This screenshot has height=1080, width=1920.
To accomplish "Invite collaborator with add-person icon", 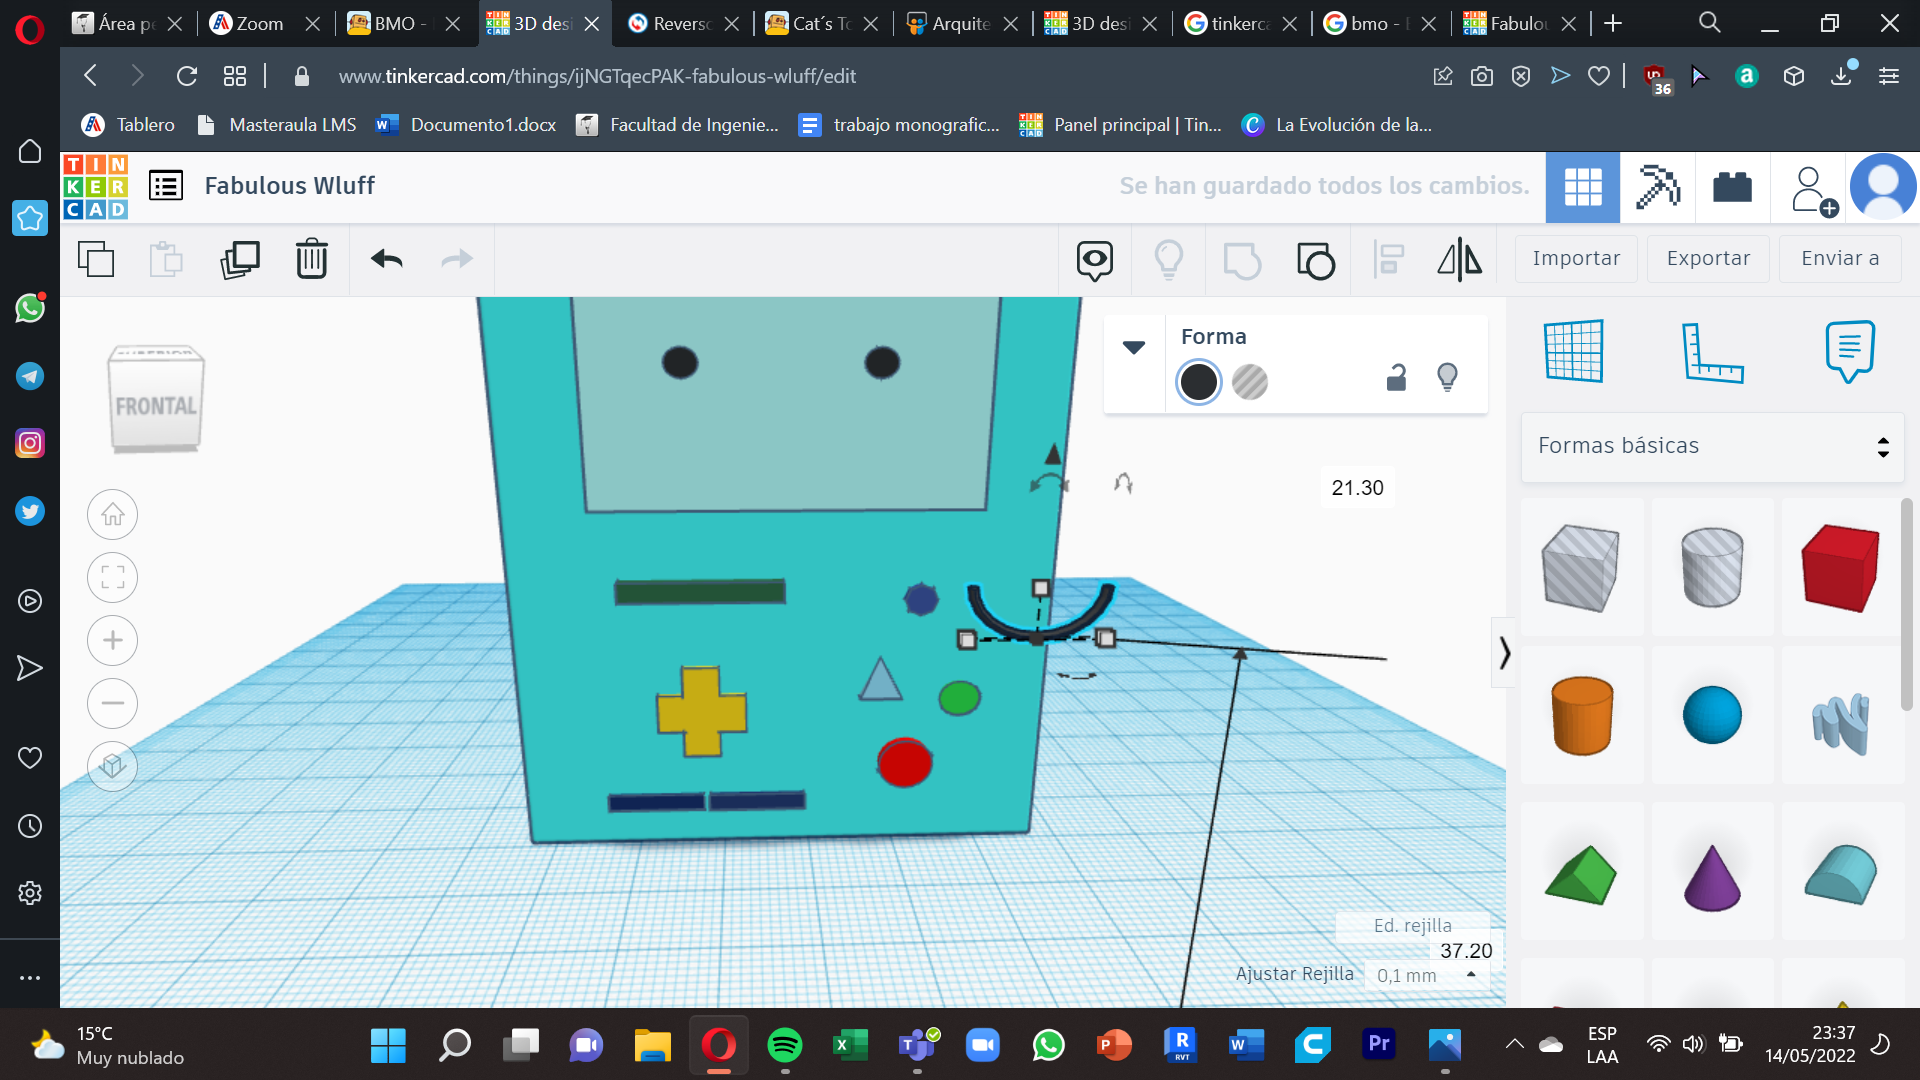I will pyautogui.click(x=1812, y=189).
